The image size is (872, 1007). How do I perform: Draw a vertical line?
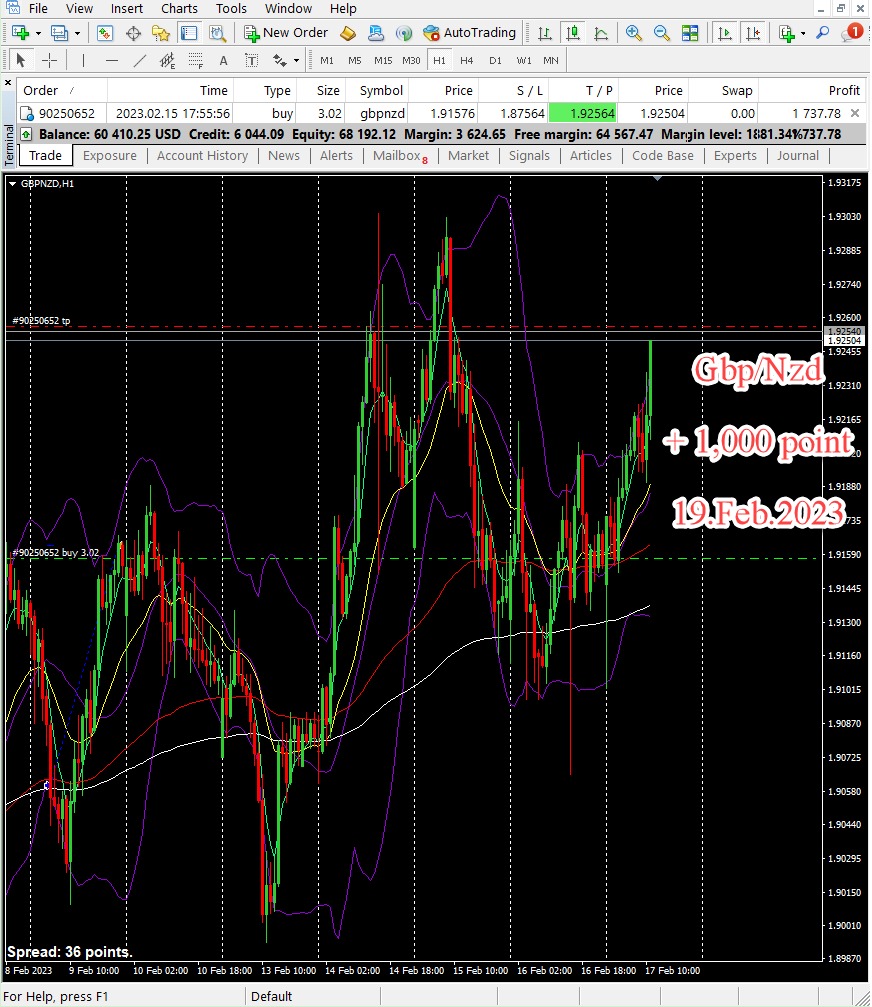tap(83, 60)
